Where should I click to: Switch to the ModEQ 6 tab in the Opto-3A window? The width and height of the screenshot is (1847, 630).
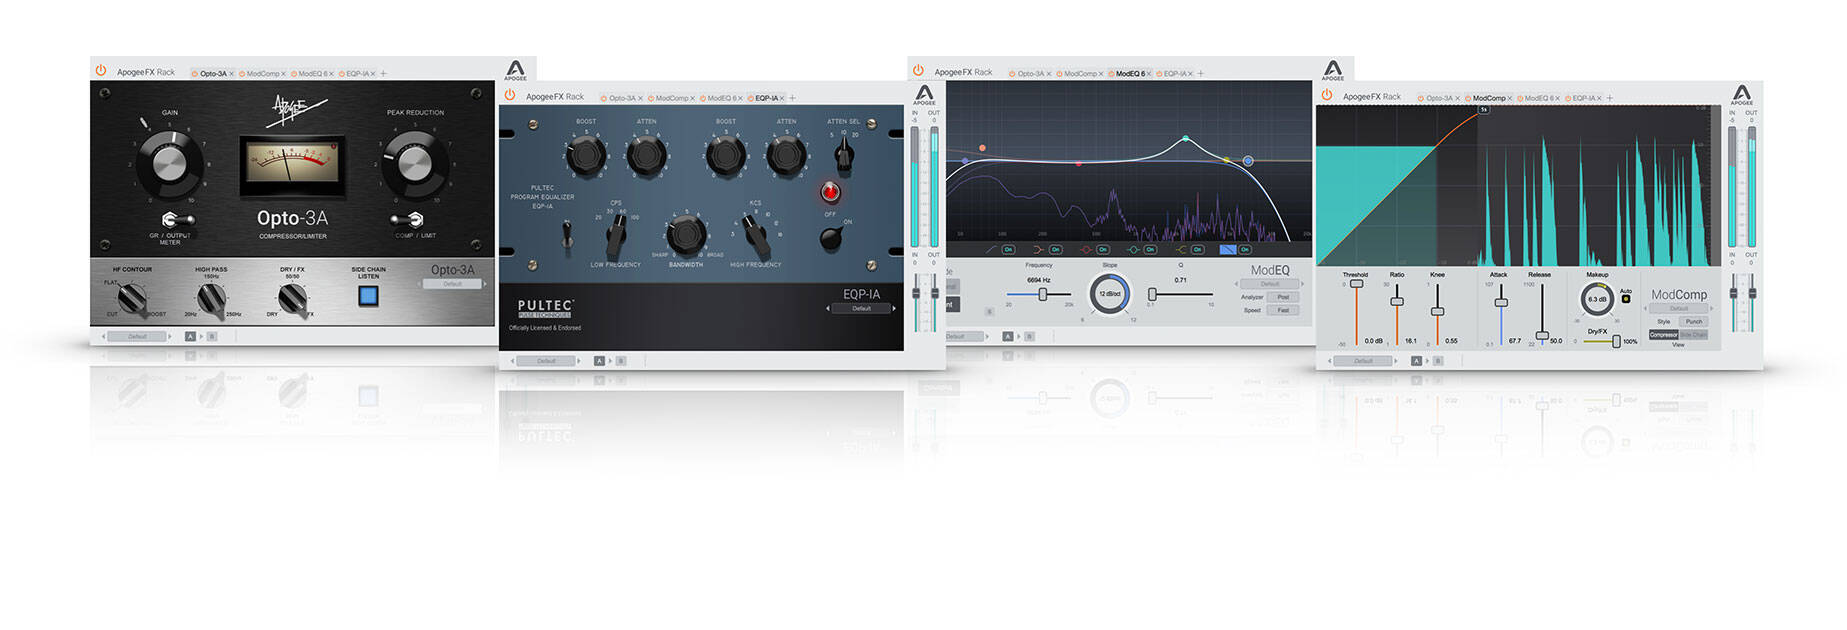click(x=313, y=74)
